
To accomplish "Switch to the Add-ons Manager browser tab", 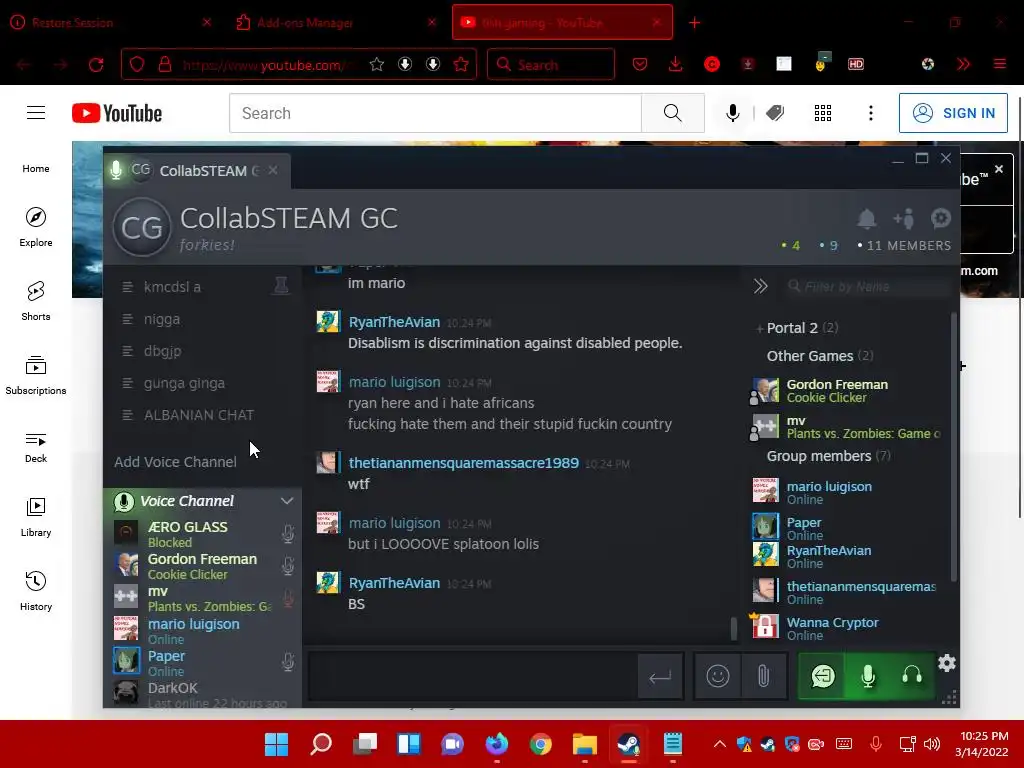I will 336,23.
